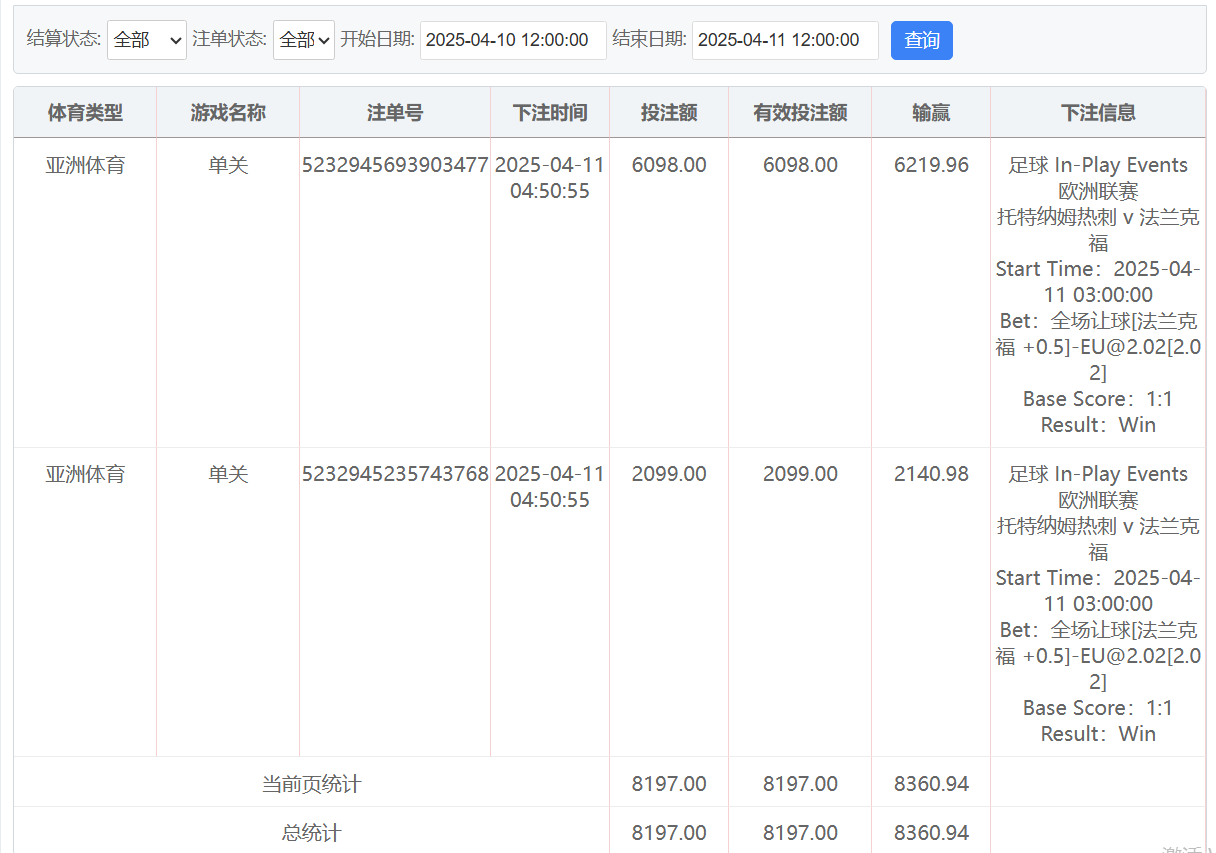Select bet number 5232945235743768

(395, 474)
